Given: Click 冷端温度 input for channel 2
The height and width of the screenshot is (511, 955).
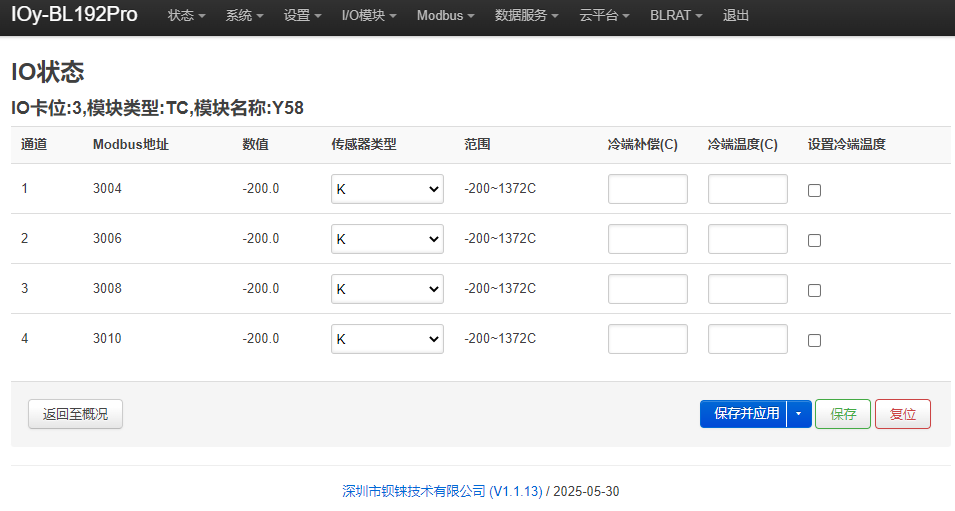Looking at the screenshot, I should pos(748,239).
